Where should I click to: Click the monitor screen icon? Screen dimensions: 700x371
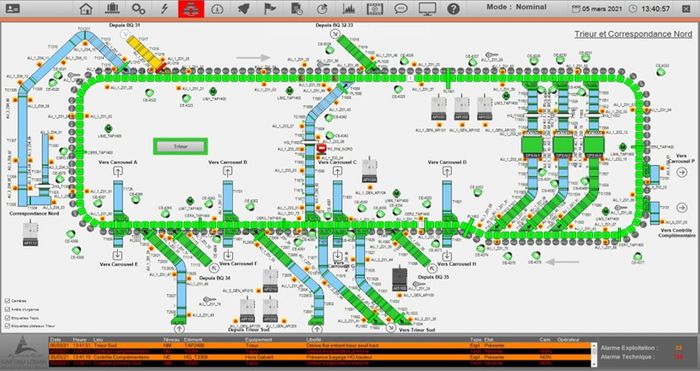(427, 8)
